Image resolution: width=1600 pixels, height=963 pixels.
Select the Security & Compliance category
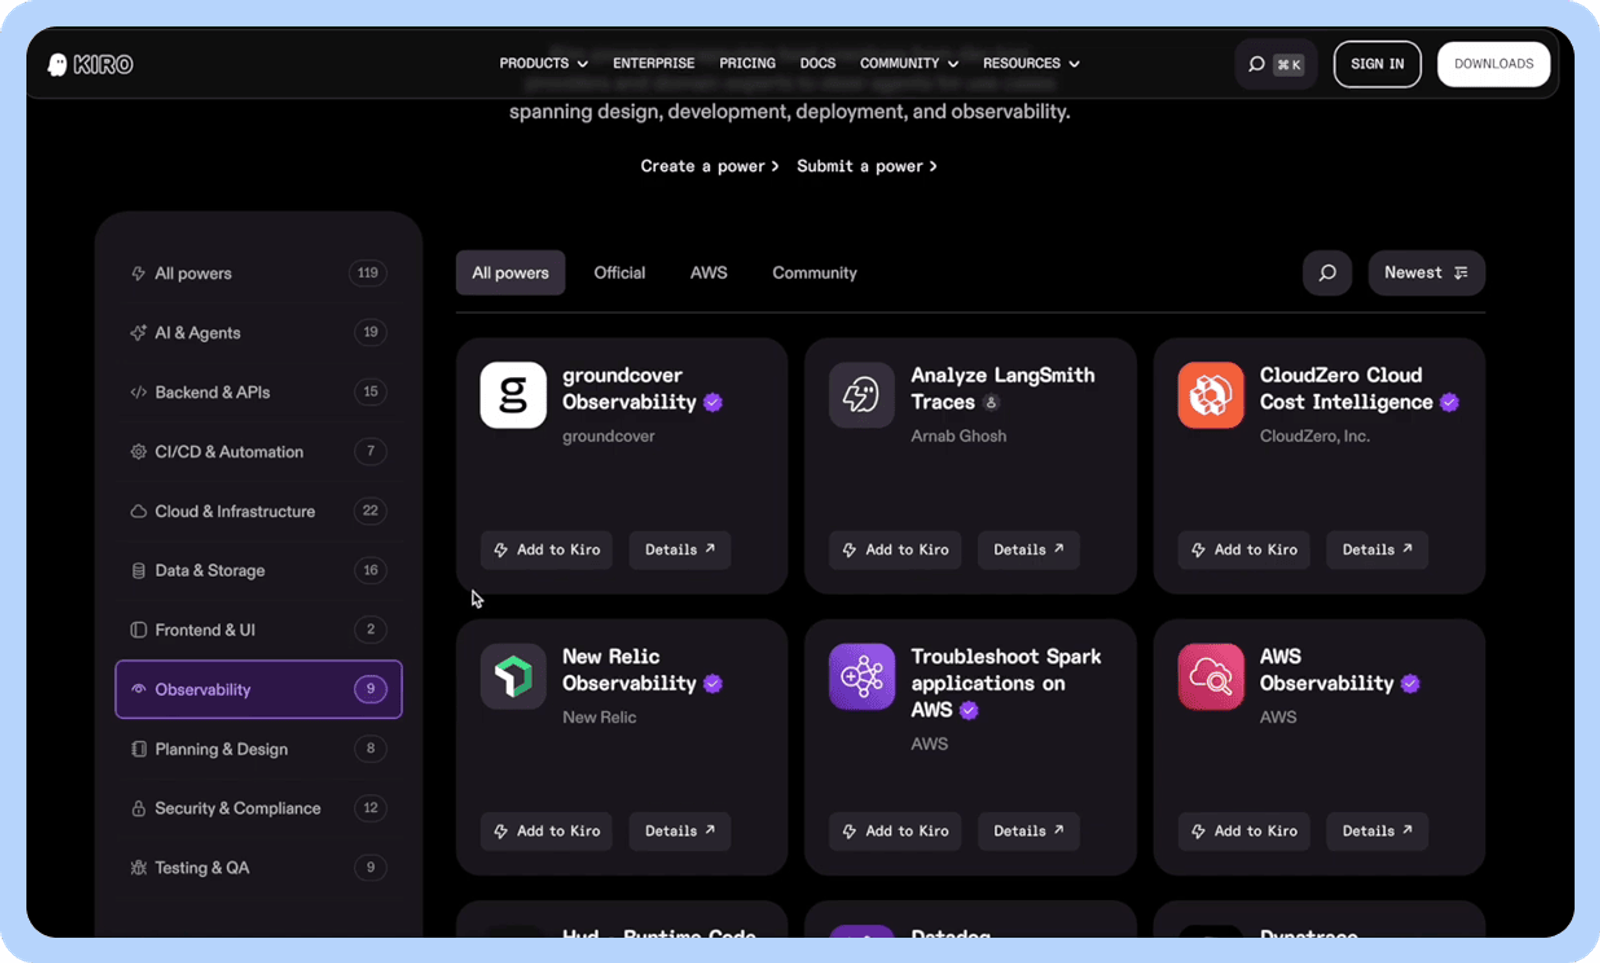pyautogui.click(x=259, y=808)
